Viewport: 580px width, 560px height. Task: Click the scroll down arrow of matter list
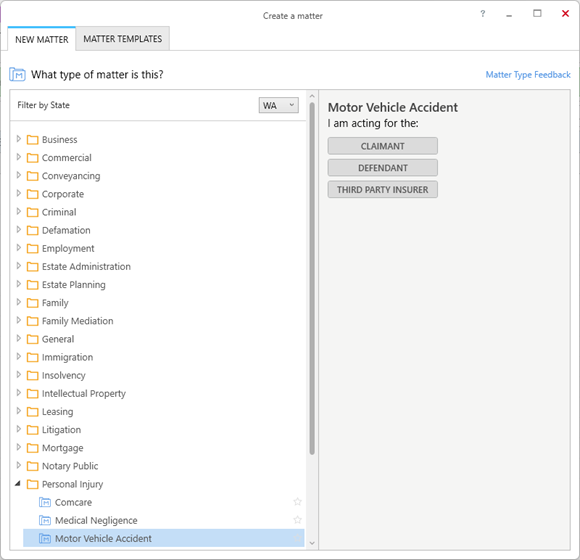tap(312, 543)
